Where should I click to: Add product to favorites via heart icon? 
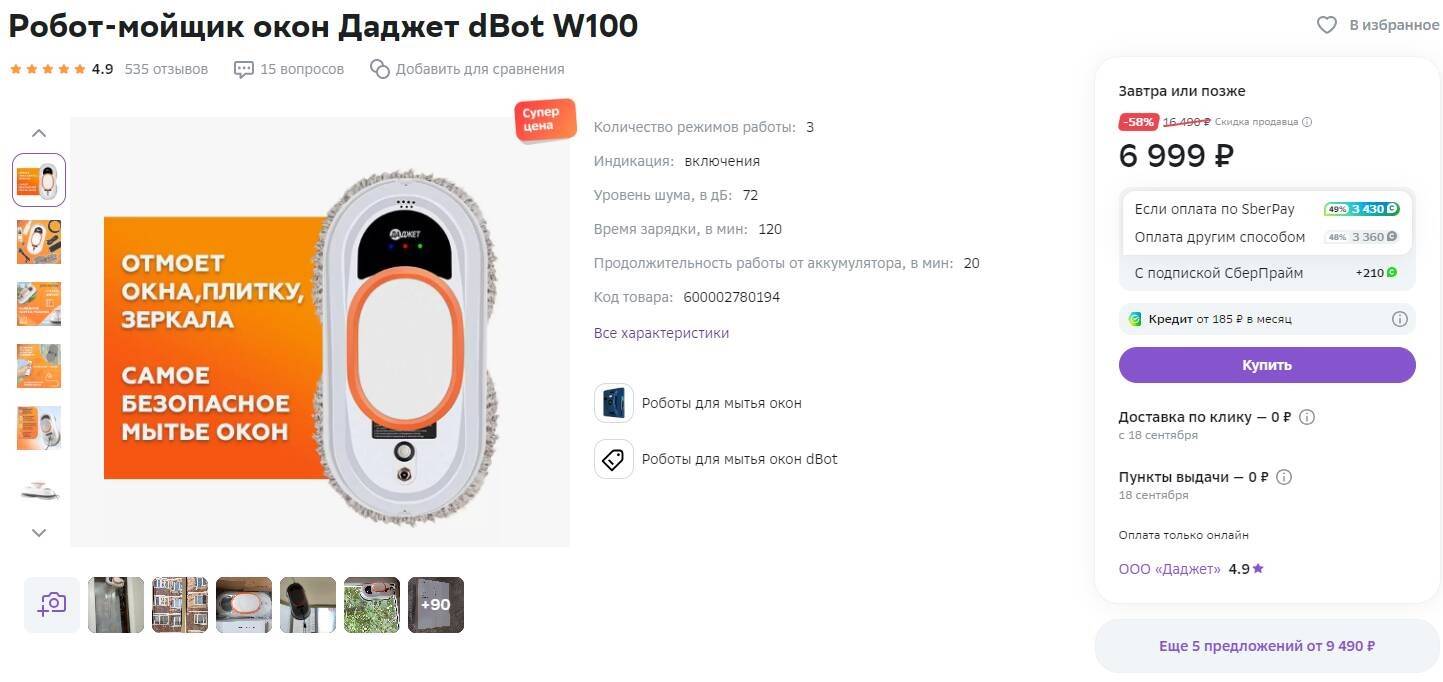(1326, 25)
